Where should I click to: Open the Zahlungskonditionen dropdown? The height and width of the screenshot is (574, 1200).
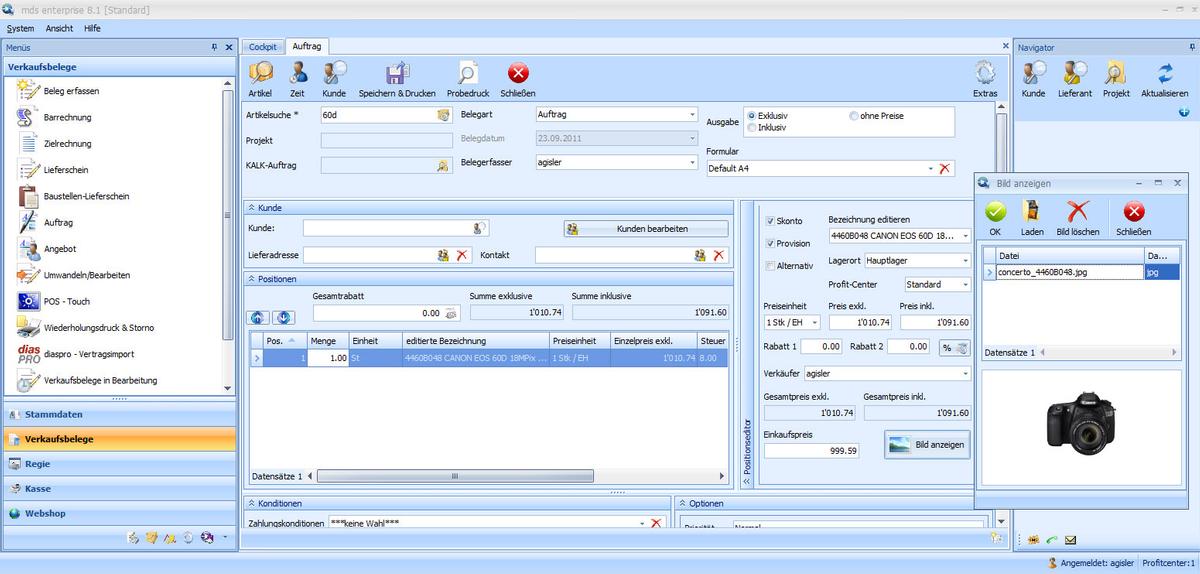(x=642, y=523)
